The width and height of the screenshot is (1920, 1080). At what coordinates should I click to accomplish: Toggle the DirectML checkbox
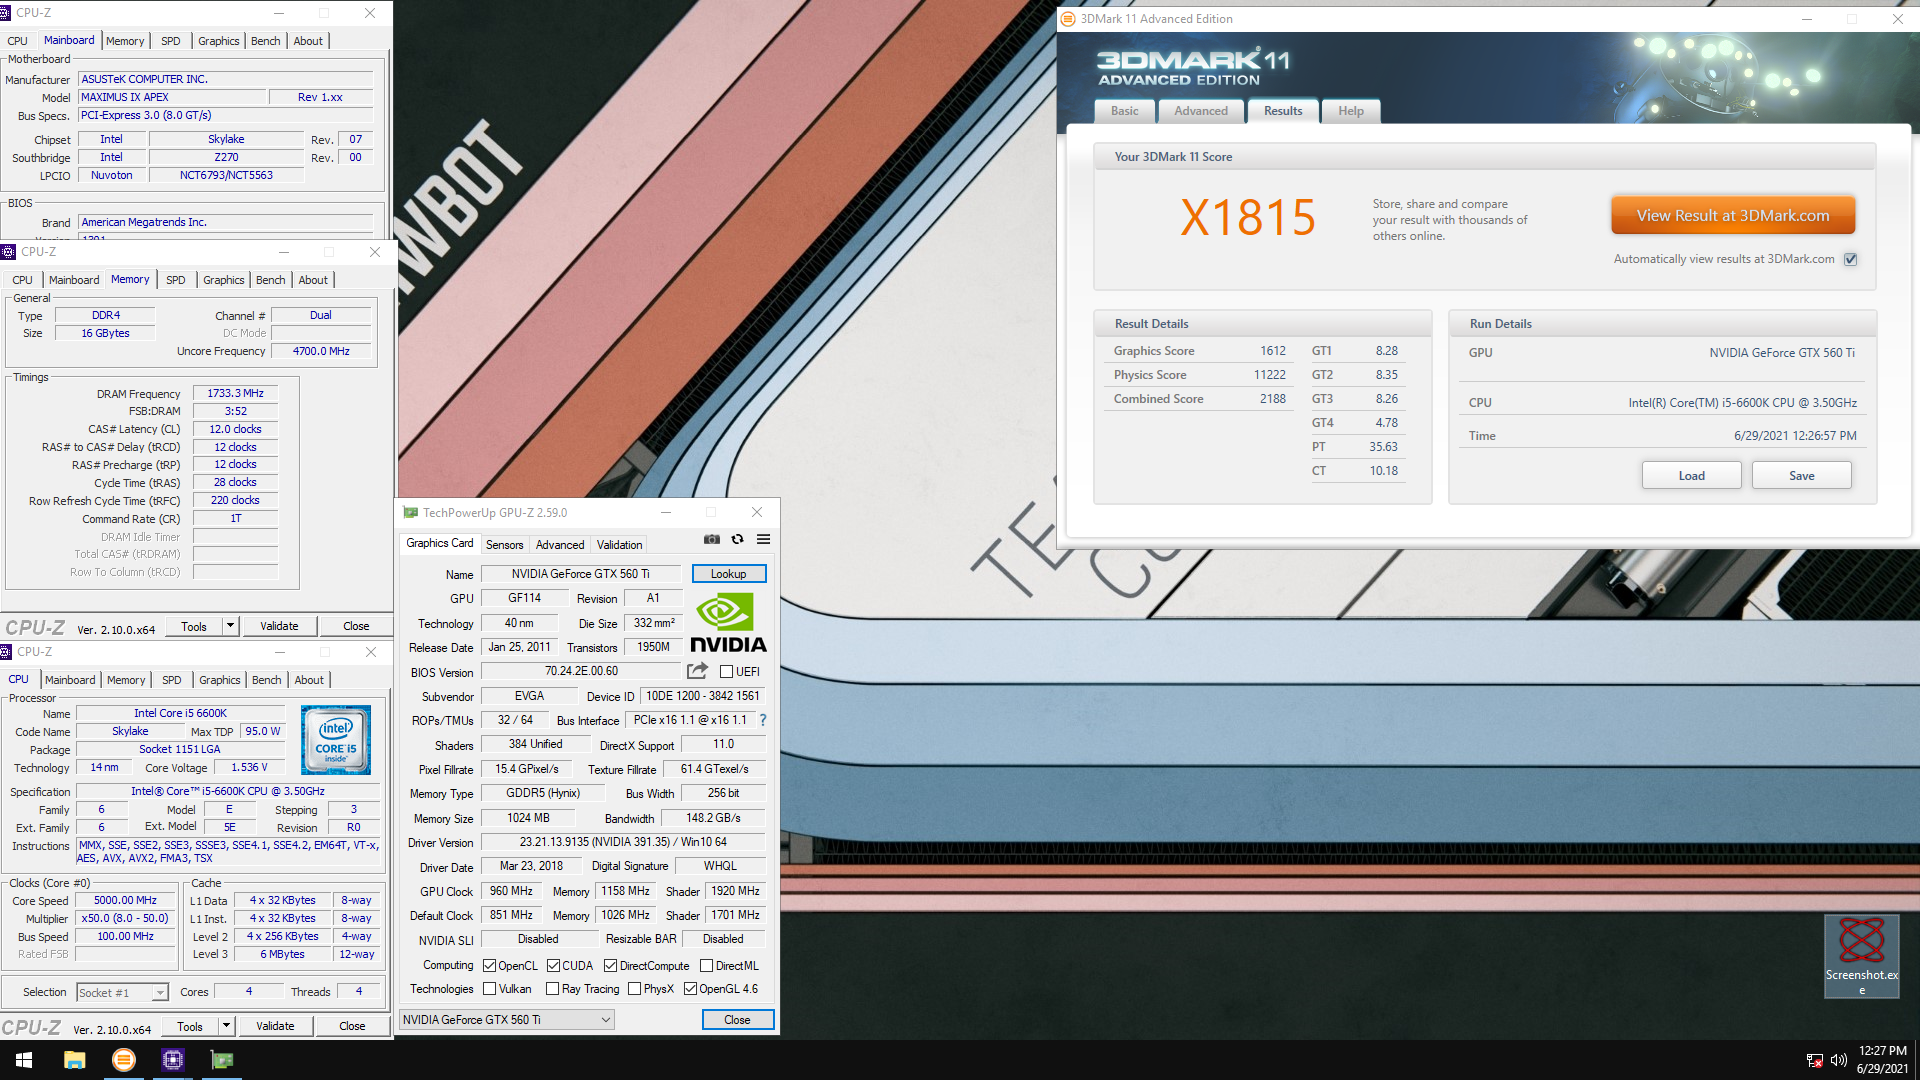click(x=707, y=966)
